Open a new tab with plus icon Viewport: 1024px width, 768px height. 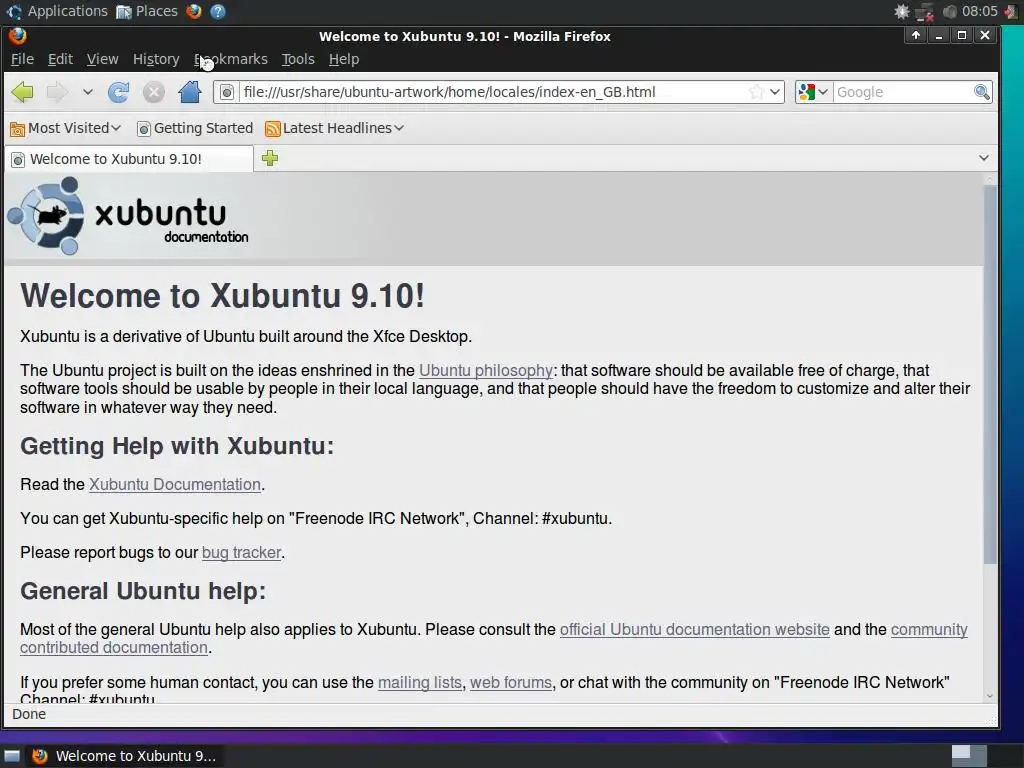tap(270, 158)
